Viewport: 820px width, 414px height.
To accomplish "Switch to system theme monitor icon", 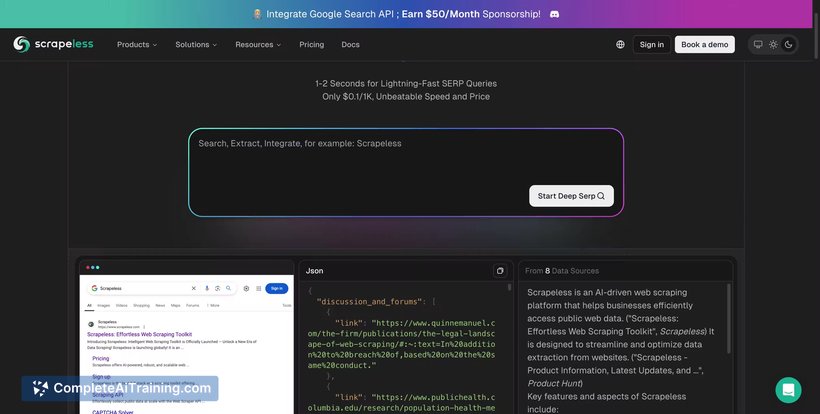I will 758,44.
